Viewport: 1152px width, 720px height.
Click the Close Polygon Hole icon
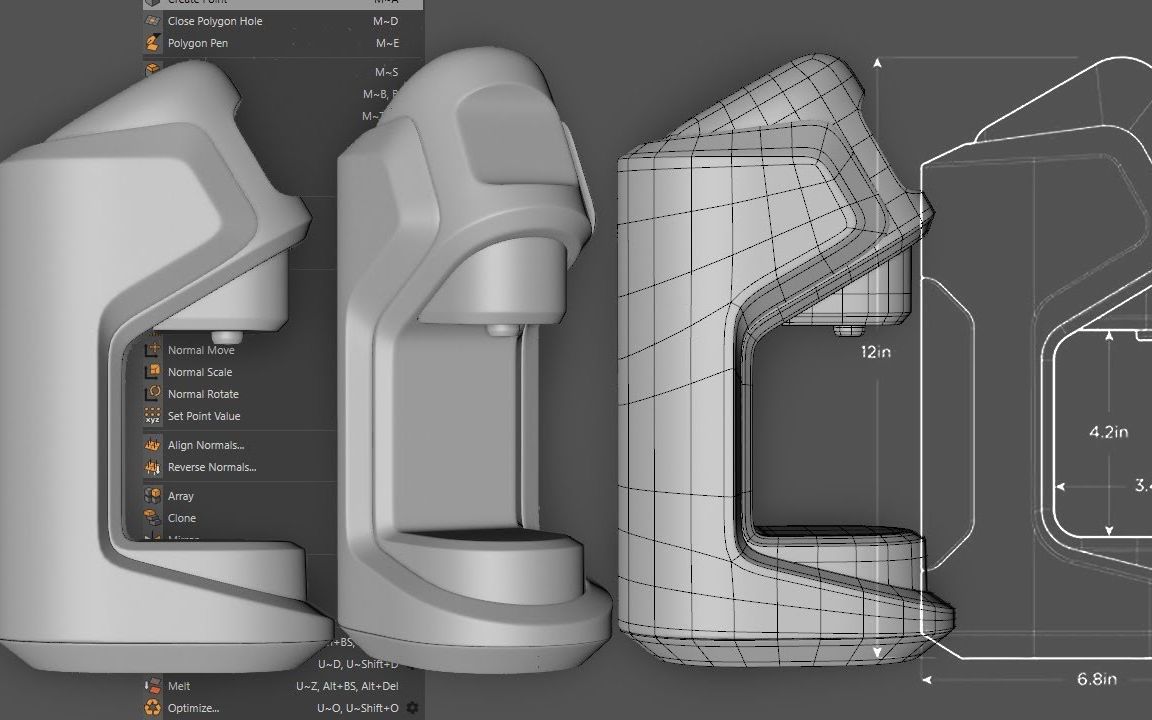pos(153,20)
